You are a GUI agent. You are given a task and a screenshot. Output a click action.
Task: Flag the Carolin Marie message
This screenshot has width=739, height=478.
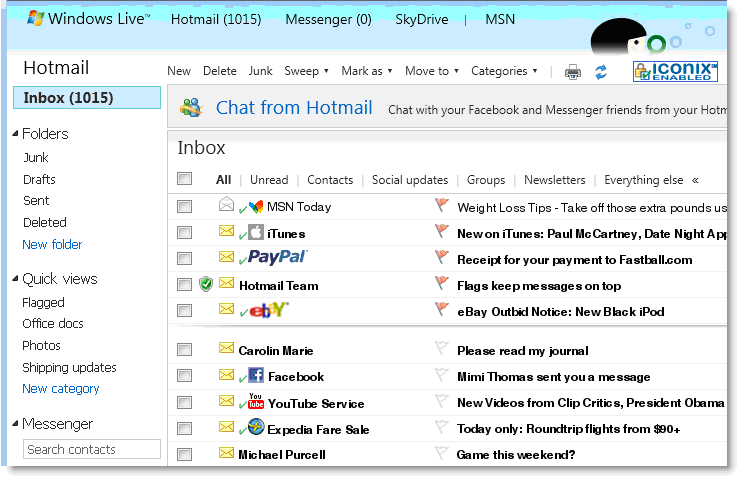coord(442,348)
